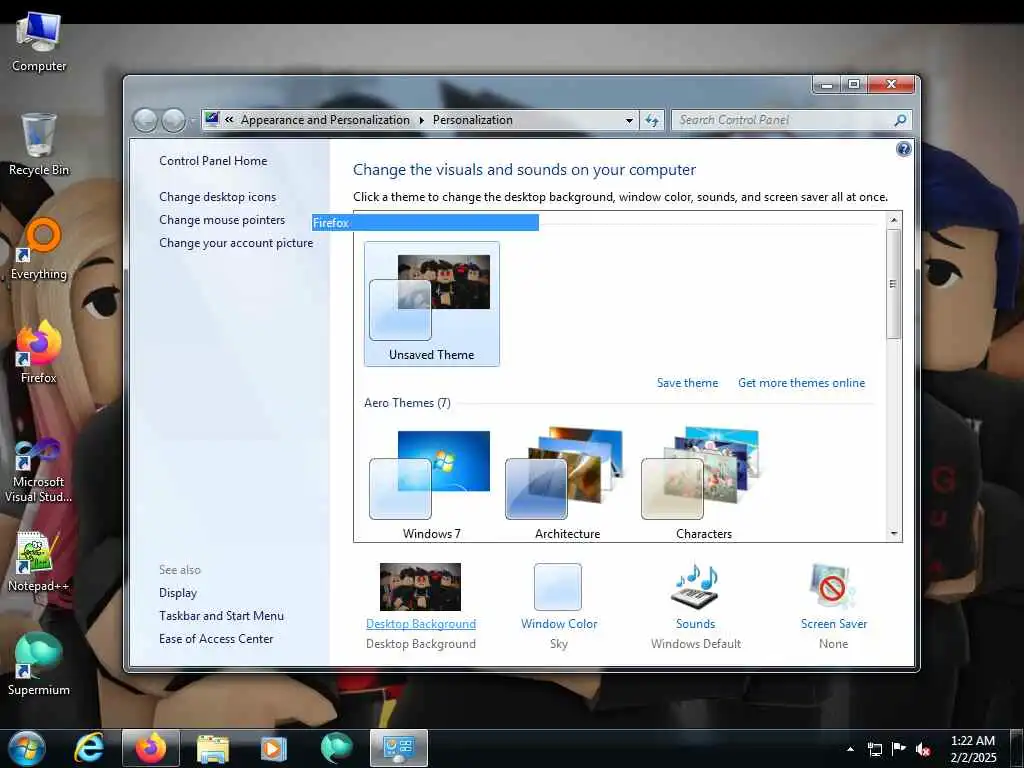Open the Sounds piano icon

point(696,586)
